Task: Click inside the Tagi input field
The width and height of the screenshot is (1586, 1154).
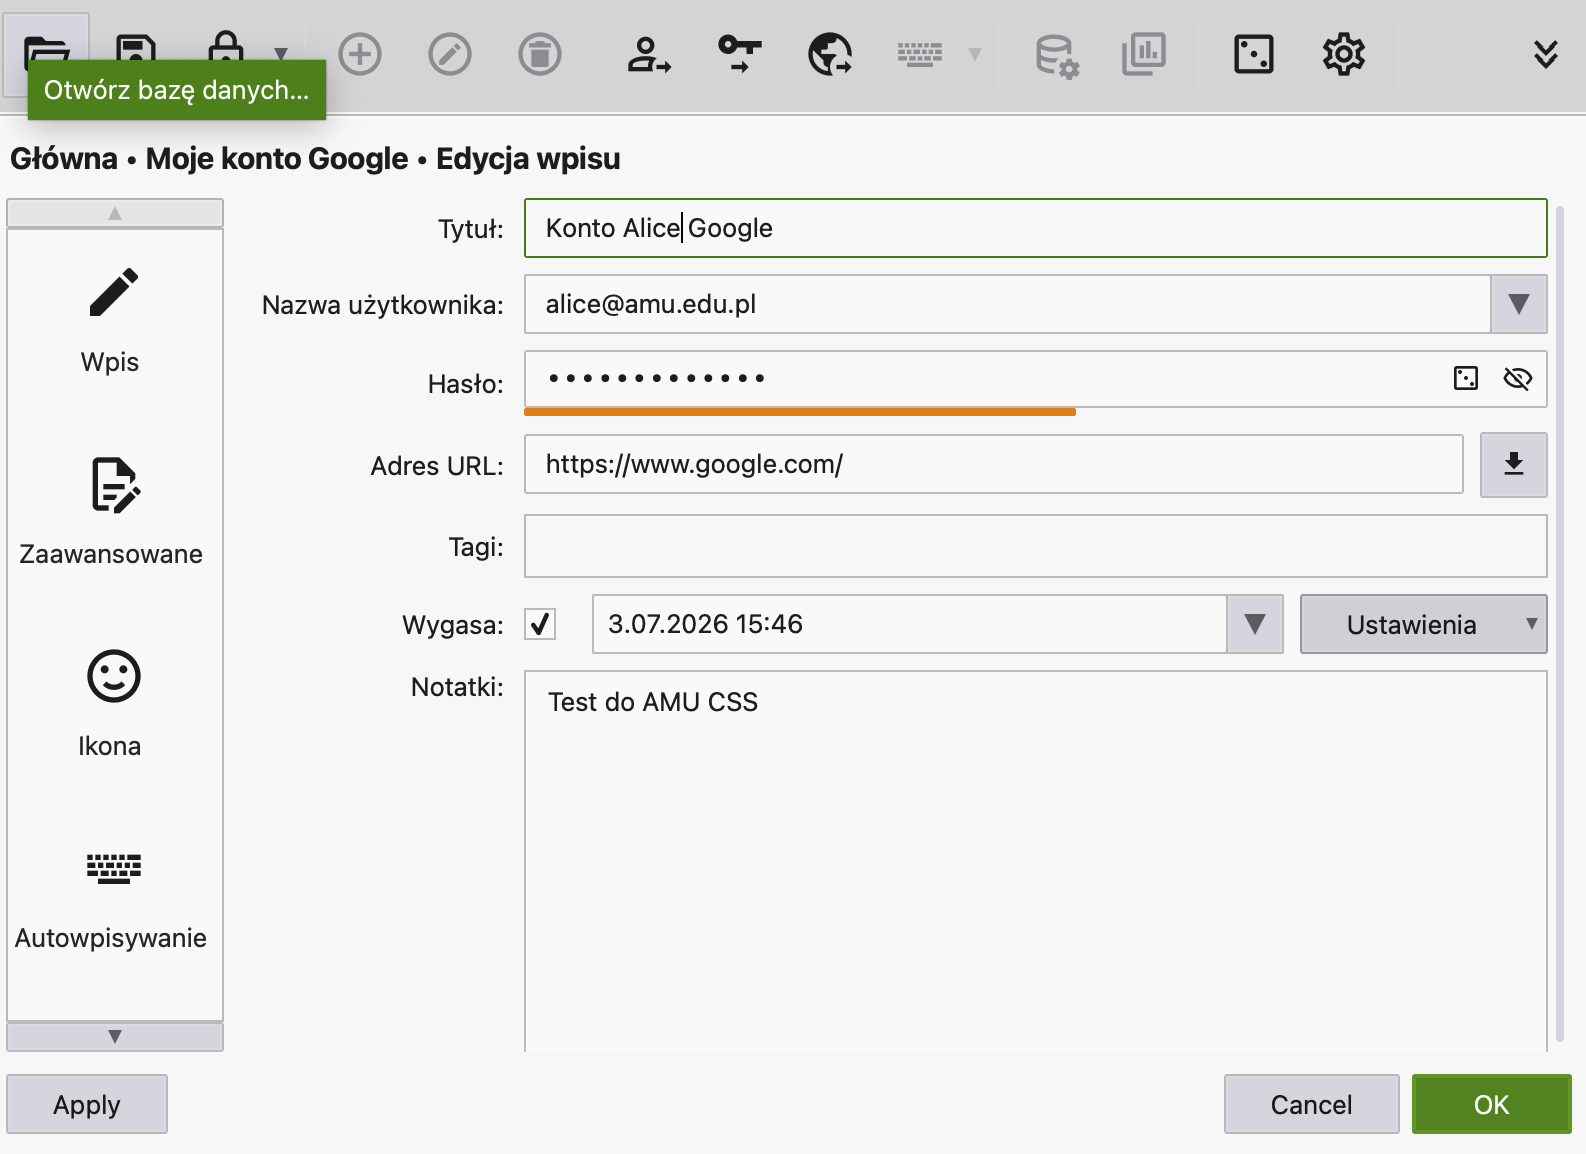Action: point(1035,546)
